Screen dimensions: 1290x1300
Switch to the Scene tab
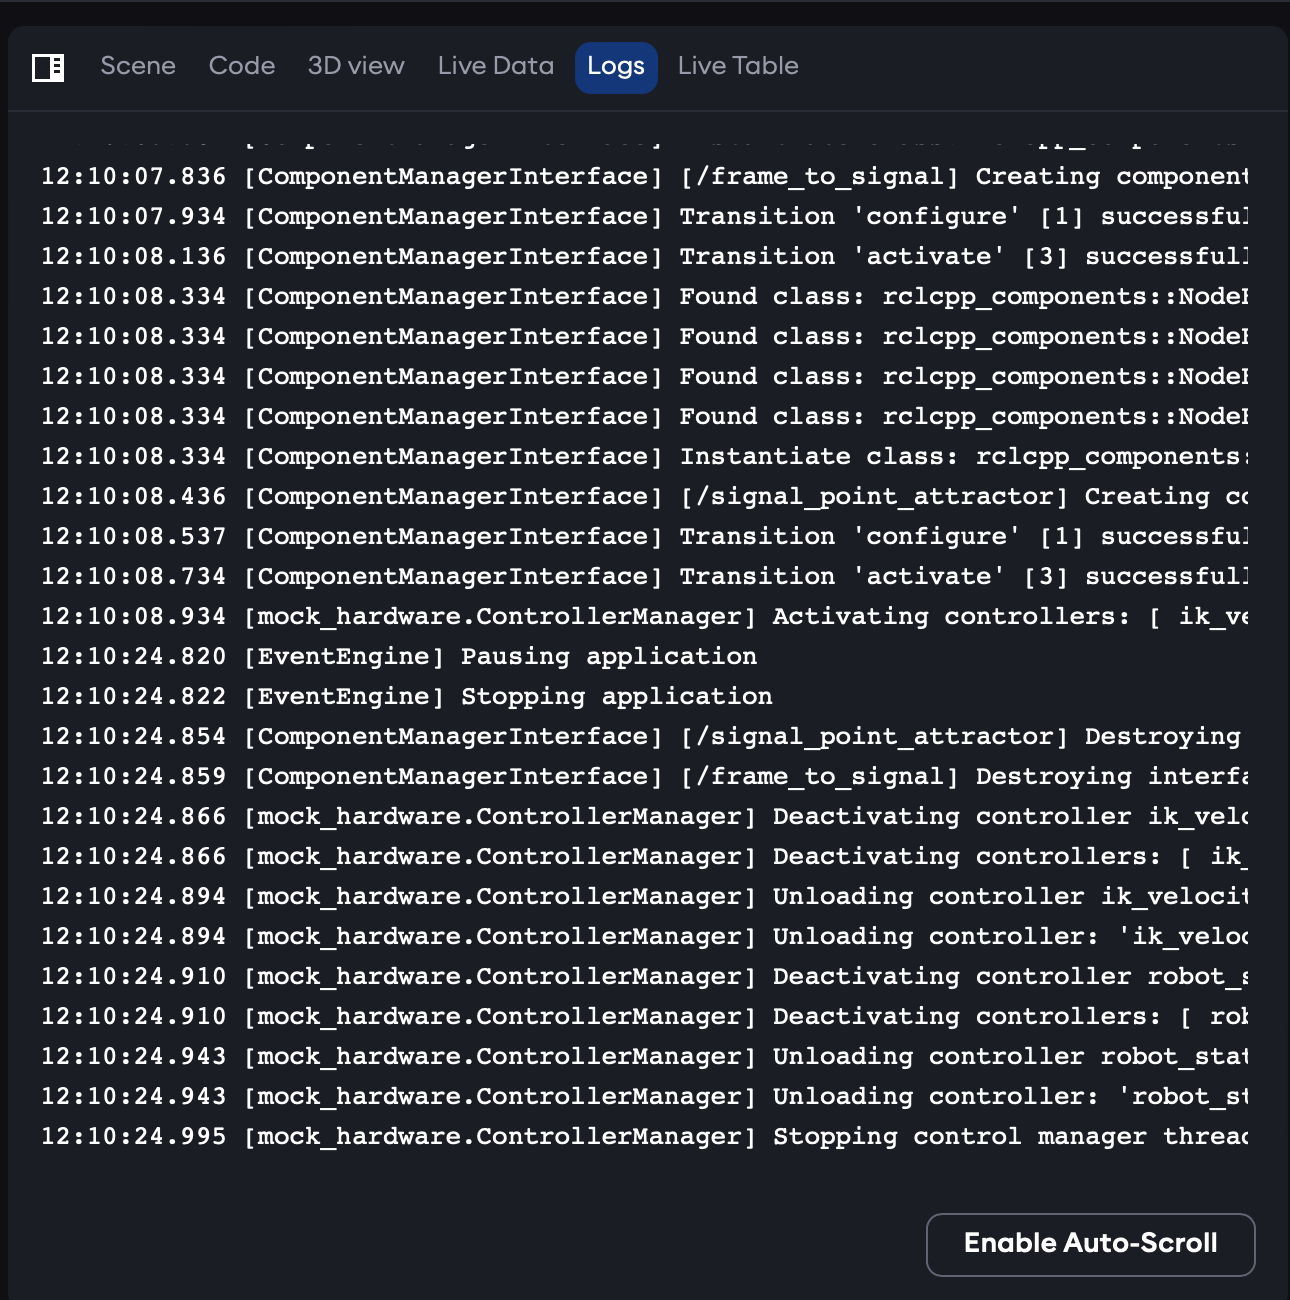[138, 66]
